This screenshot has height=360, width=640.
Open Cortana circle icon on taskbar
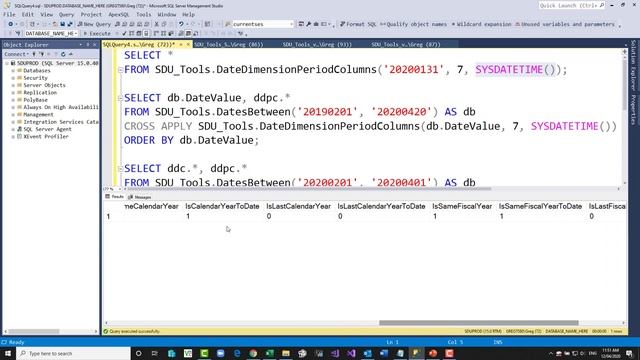(138, 353)
